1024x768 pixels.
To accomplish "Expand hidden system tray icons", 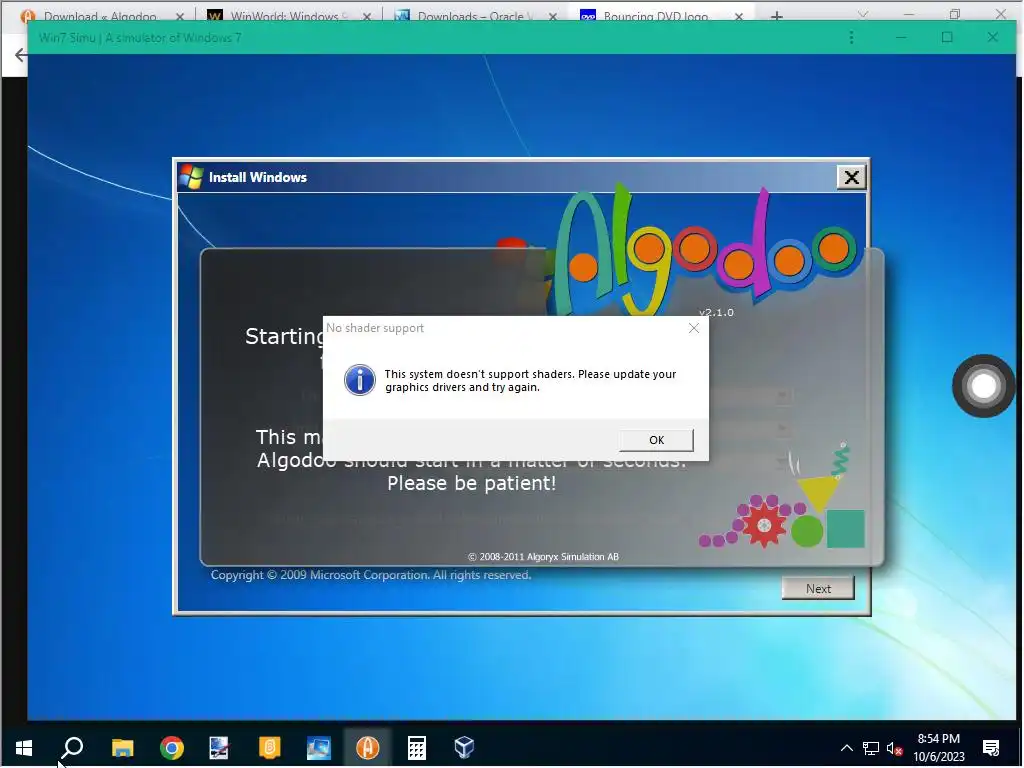I will click(846, 748).
